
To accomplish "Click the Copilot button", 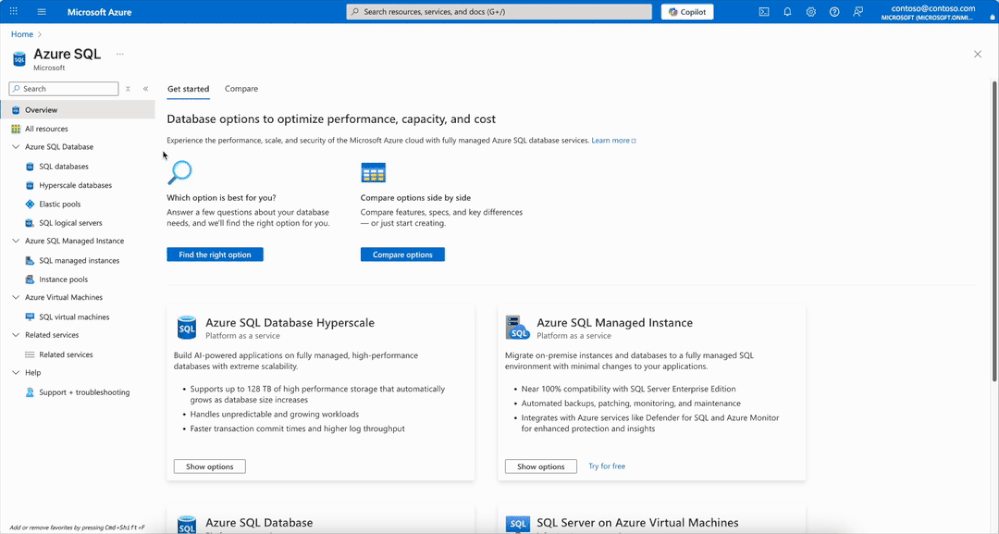I will coord(687,11).
